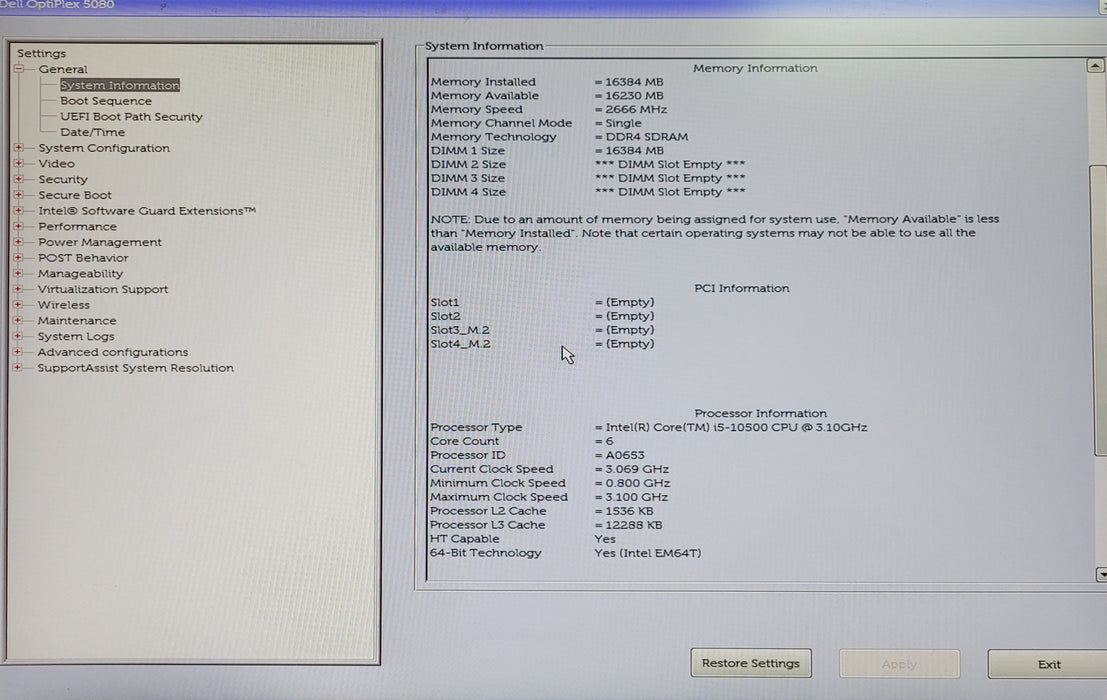Select the Video category label

56,164
